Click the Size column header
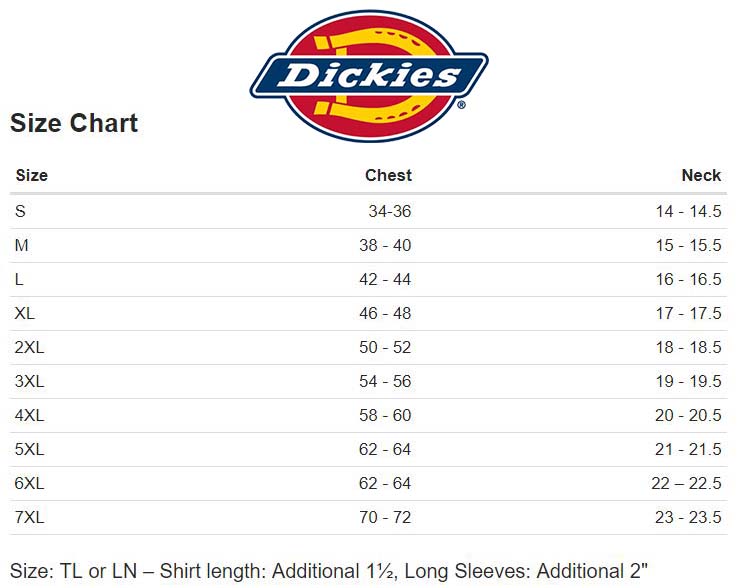 click(x=31, y=175)
